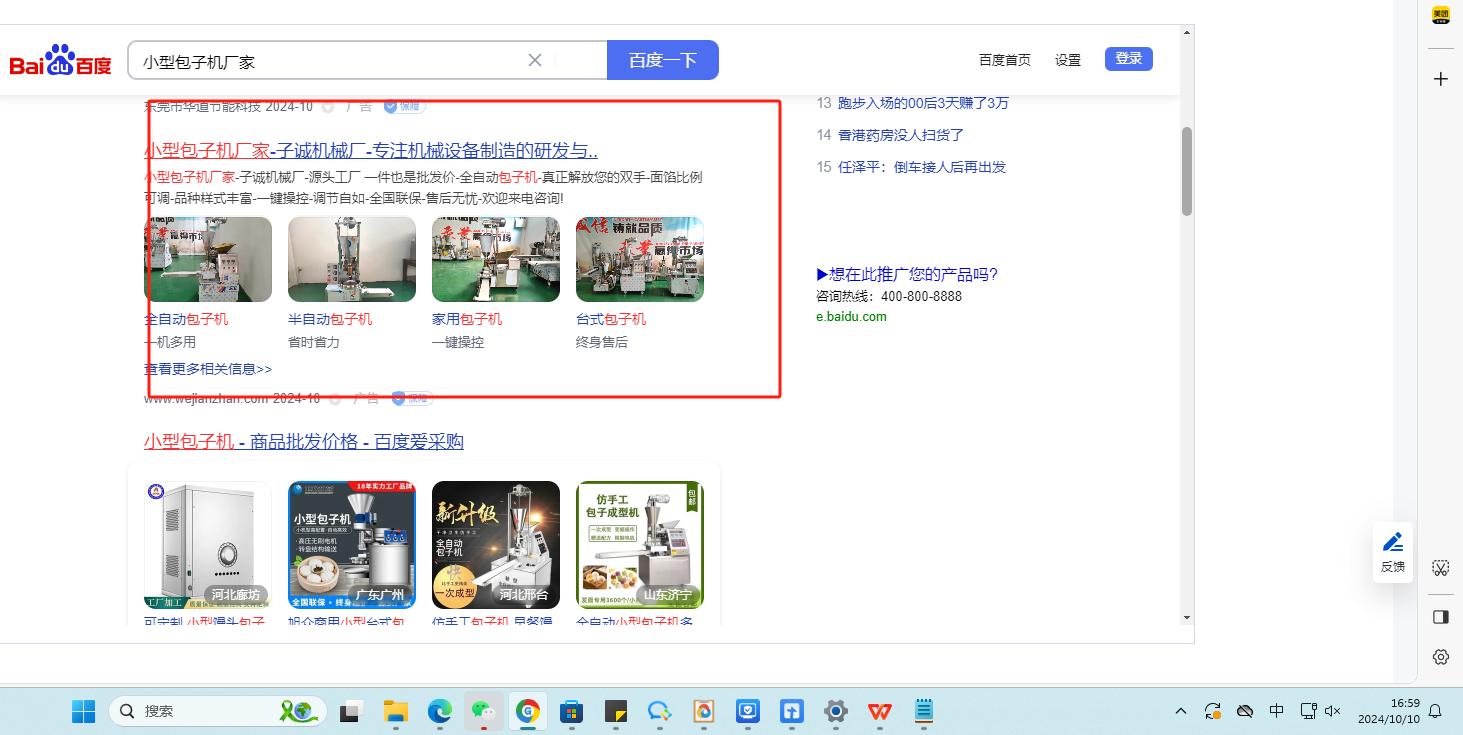This screenshot has width=1463, height=735.
Task: Click the scrollbar up arrow
Action: coord(1187,34)
